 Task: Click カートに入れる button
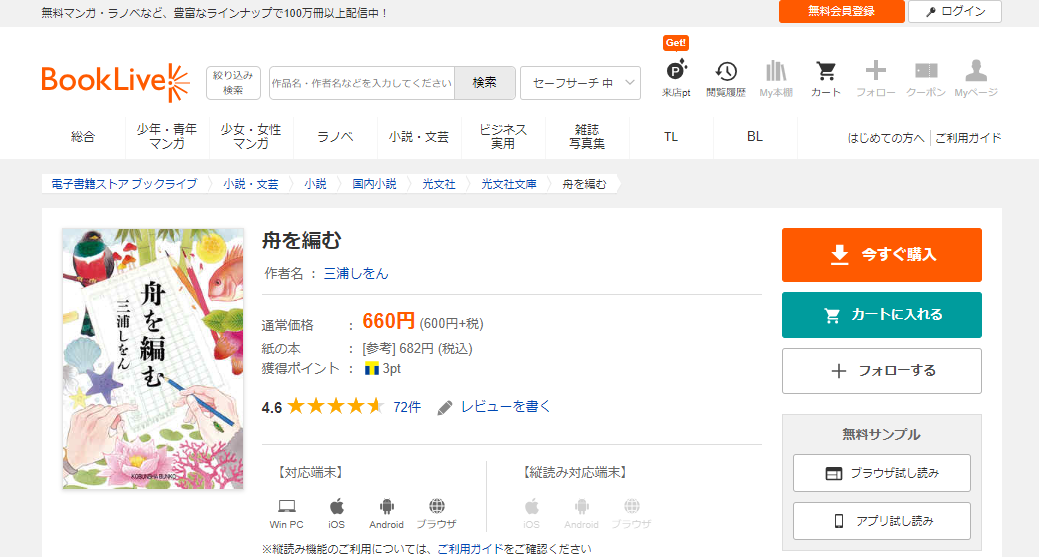tap(881, 315)
